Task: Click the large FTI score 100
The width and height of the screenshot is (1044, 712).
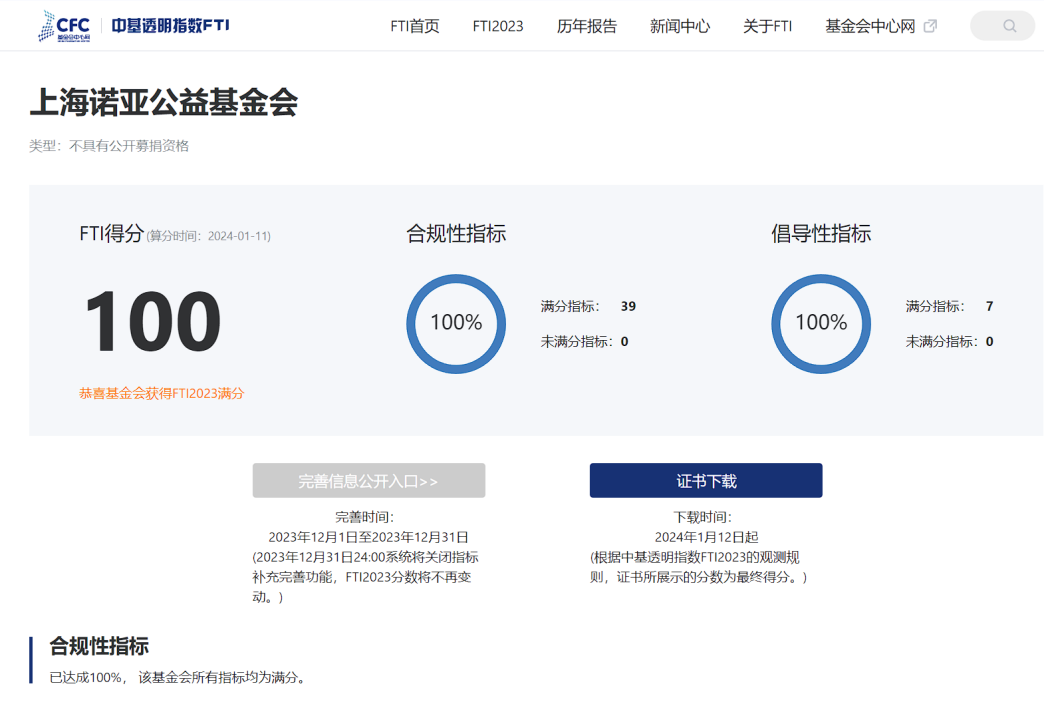Action: [153, 321]
